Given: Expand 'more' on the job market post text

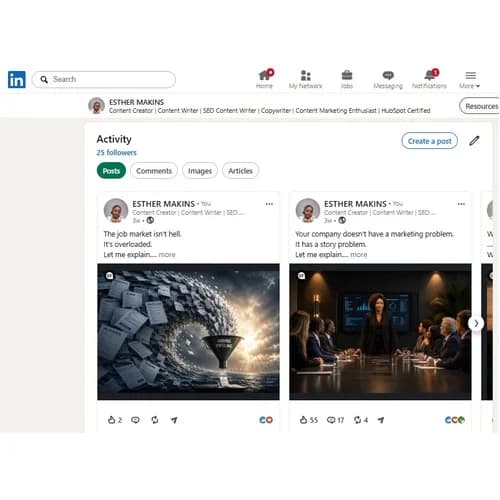Looking at the screenshot, I should 167,255.
